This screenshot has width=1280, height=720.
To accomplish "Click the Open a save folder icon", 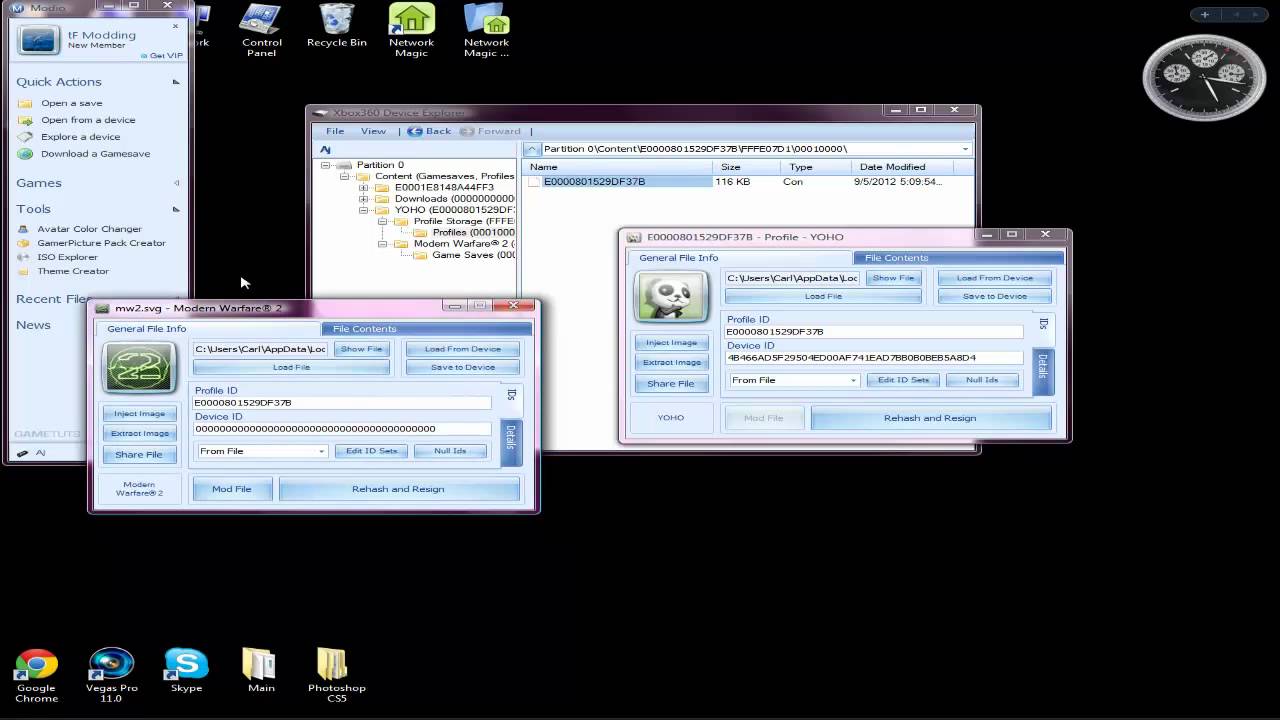I will [x=25, y=103].
